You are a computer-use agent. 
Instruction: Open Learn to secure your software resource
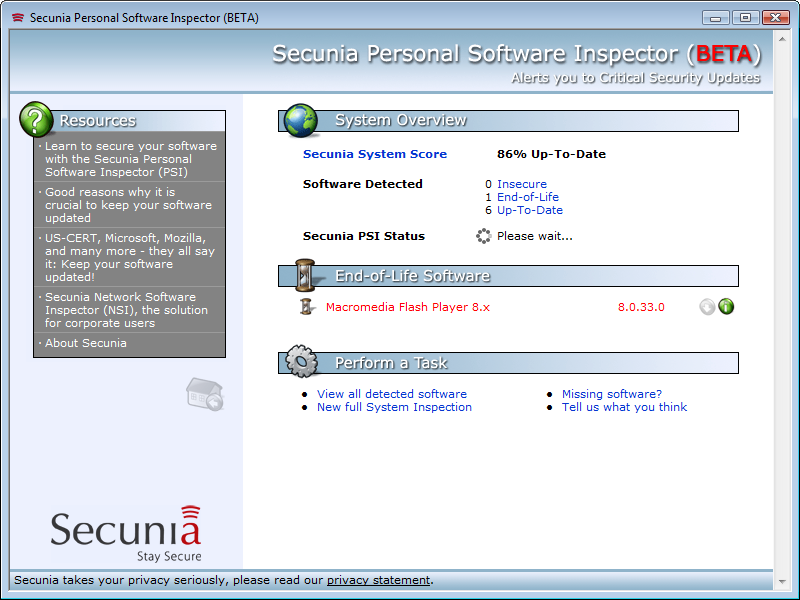point(130,159)
